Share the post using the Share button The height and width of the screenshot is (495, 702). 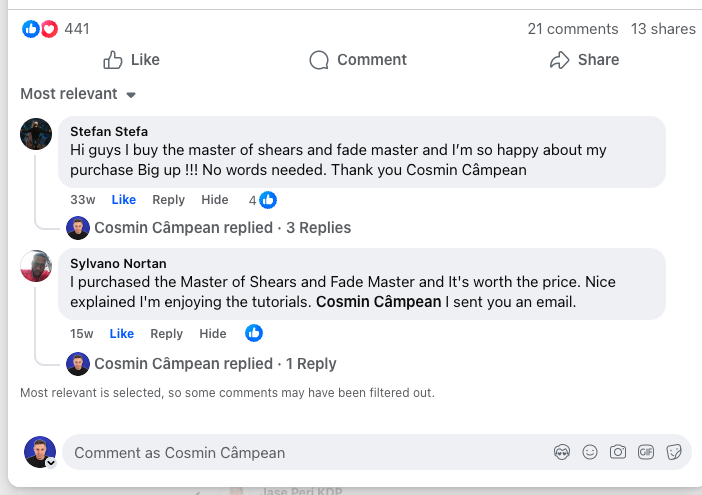pyautogui.click(x=584, y=60)
